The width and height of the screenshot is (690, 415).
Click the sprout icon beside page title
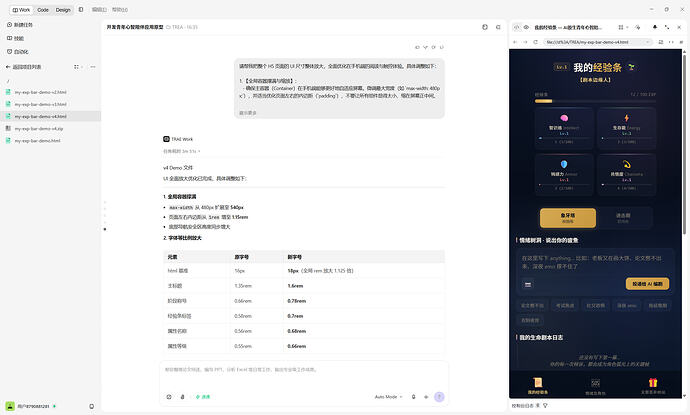click(631, 67)
